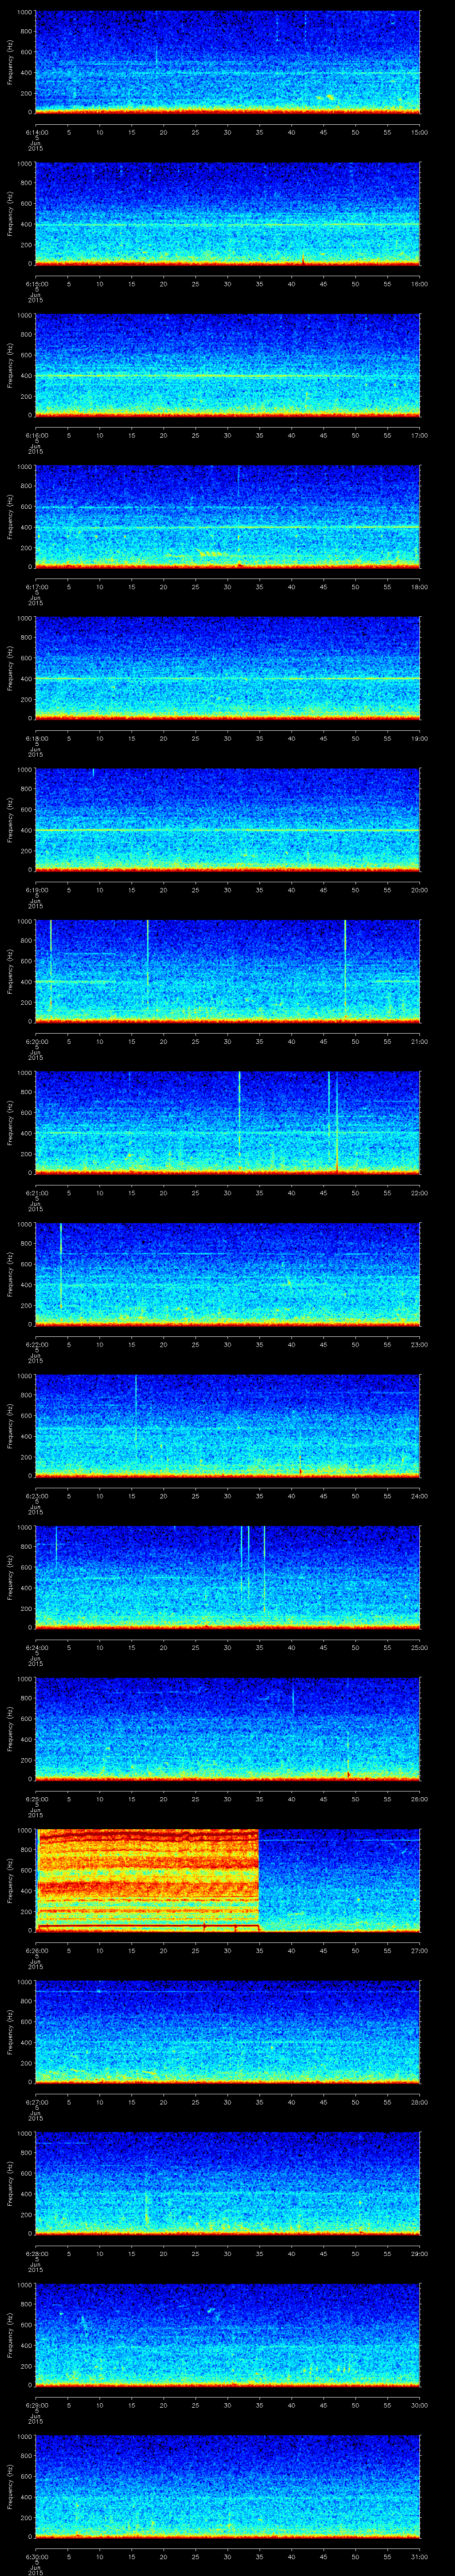The height and width of the screenshot is (2576, 455).
Task: Select the spectrogram panel starting at 6:15:00
Action: (228, 214)
